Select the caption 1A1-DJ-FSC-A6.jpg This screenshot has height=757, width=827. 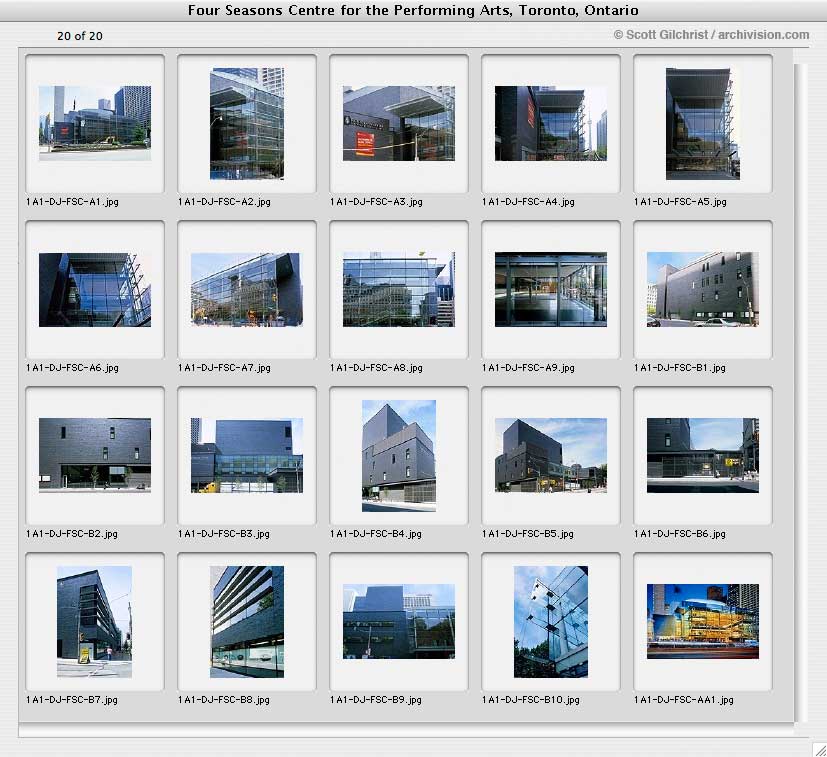tap(72, 368)
